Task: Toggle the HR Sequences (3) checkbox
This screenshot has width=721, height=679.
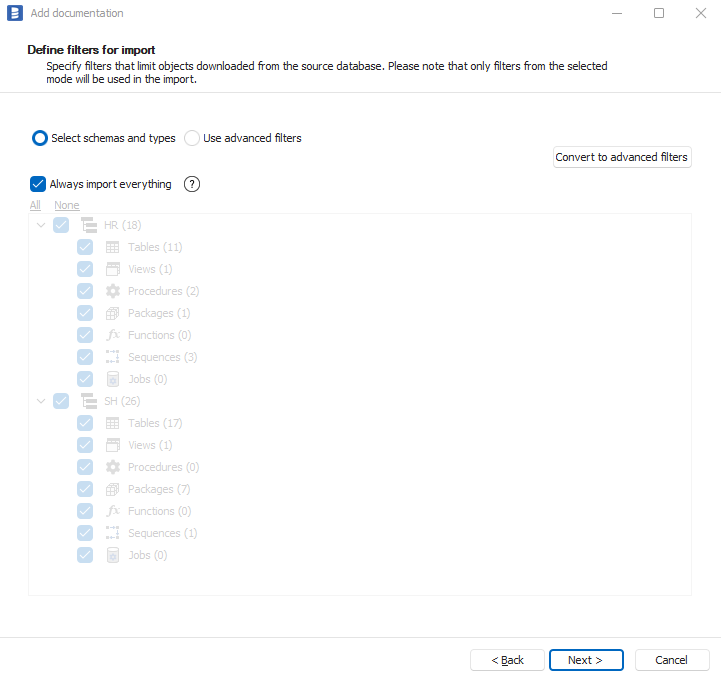Action: pos(85,357)
